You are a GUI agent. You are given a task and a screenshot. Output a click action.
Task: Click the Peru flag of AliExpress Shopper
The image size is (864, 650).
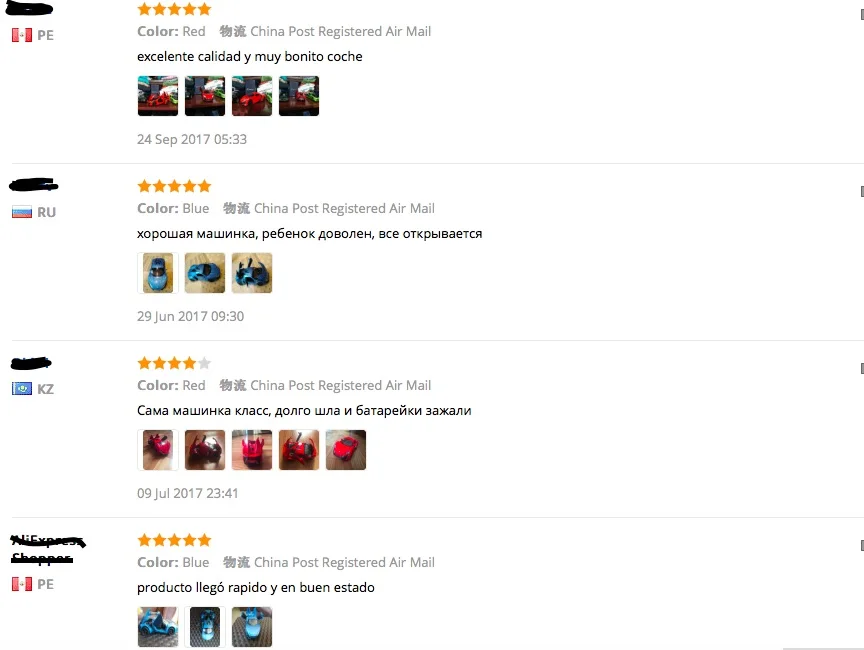(21, 584)
